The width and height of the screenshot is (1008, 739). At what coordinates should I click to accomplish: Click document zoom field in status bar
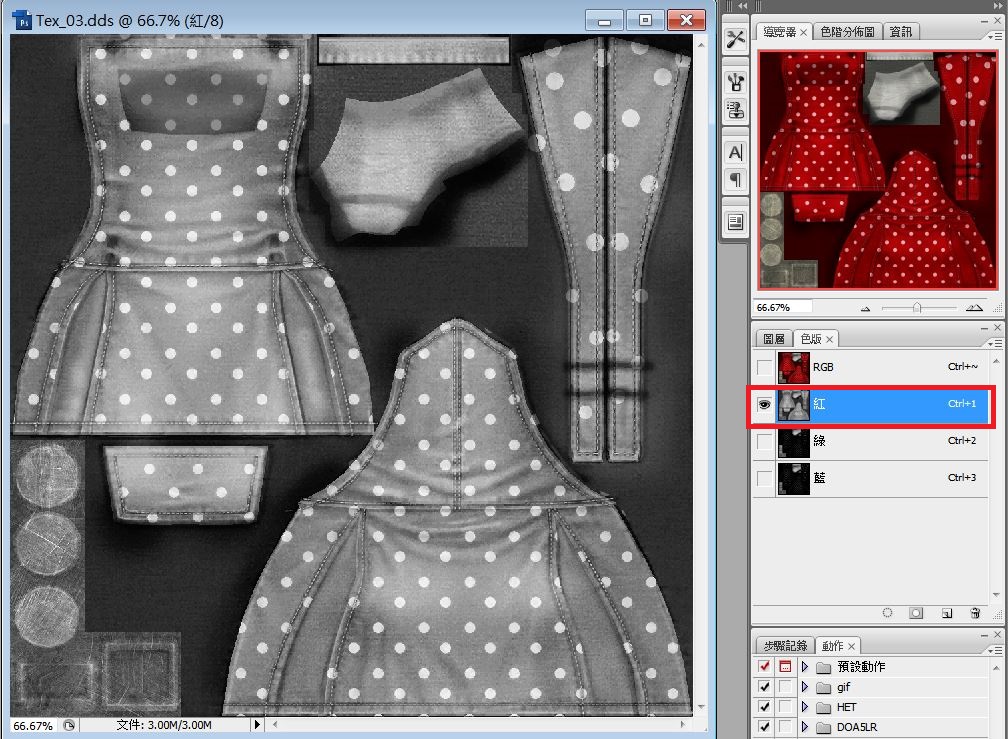coord(33,726)
